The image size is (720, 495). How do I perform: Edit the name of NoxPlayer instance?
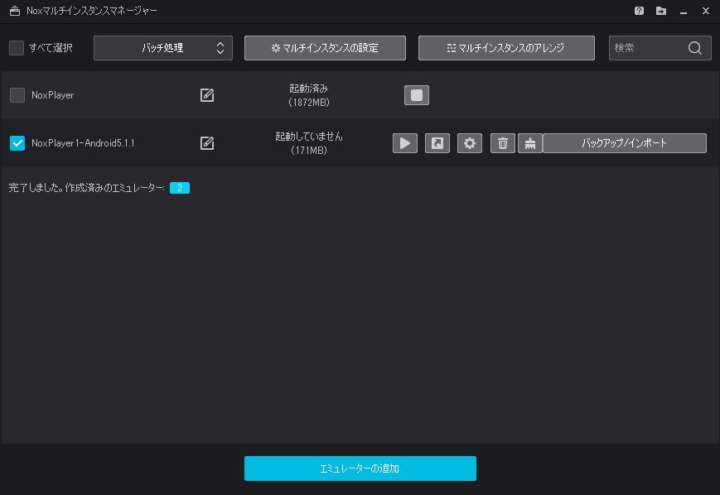(x=207, y=95)
